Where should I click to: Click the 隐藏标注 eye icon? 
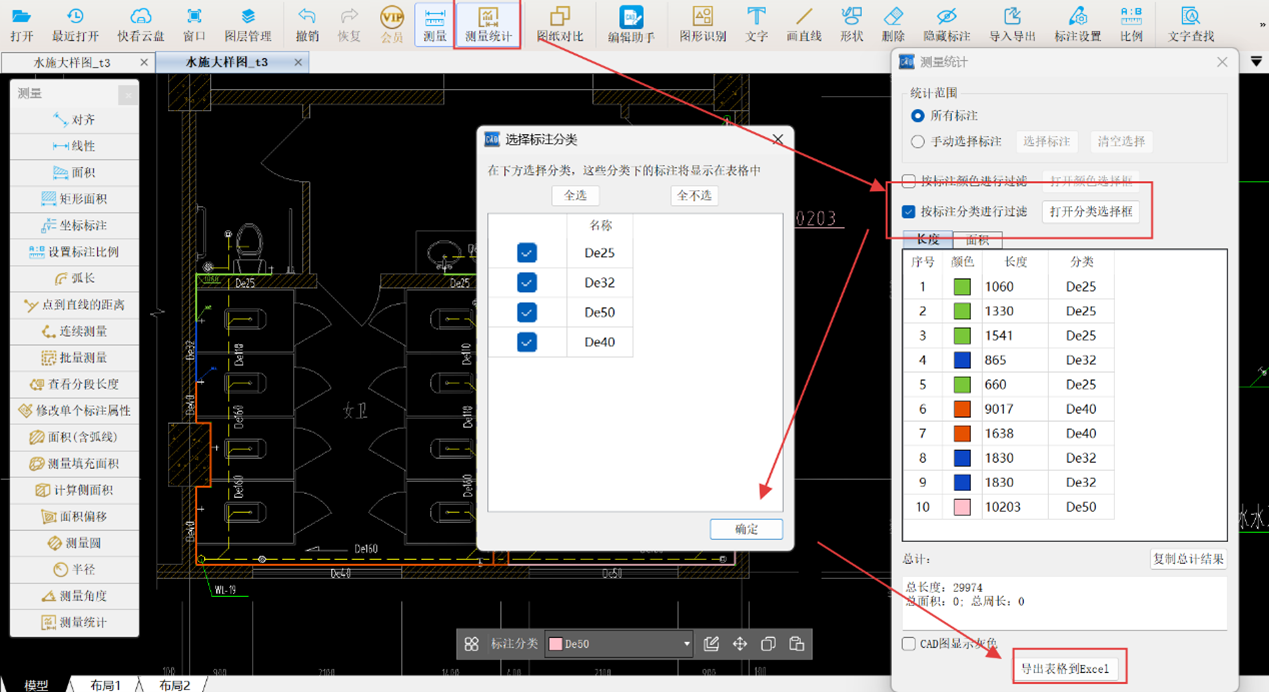946,24
